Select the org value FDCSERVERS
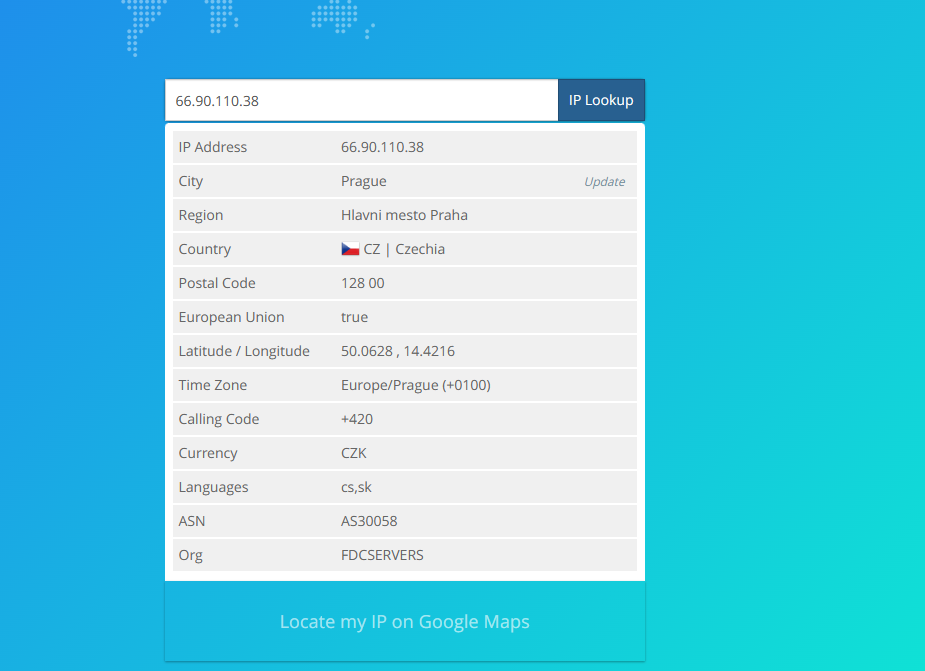Image resolution: width=925 pixels, height=671 pixels. point(382,555)
